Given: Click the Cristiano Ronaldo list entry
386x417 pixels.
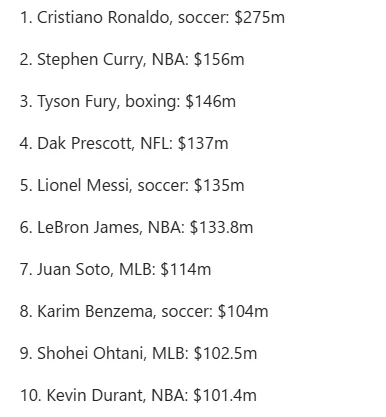Looking at the screenshot, I should point(152,17).
